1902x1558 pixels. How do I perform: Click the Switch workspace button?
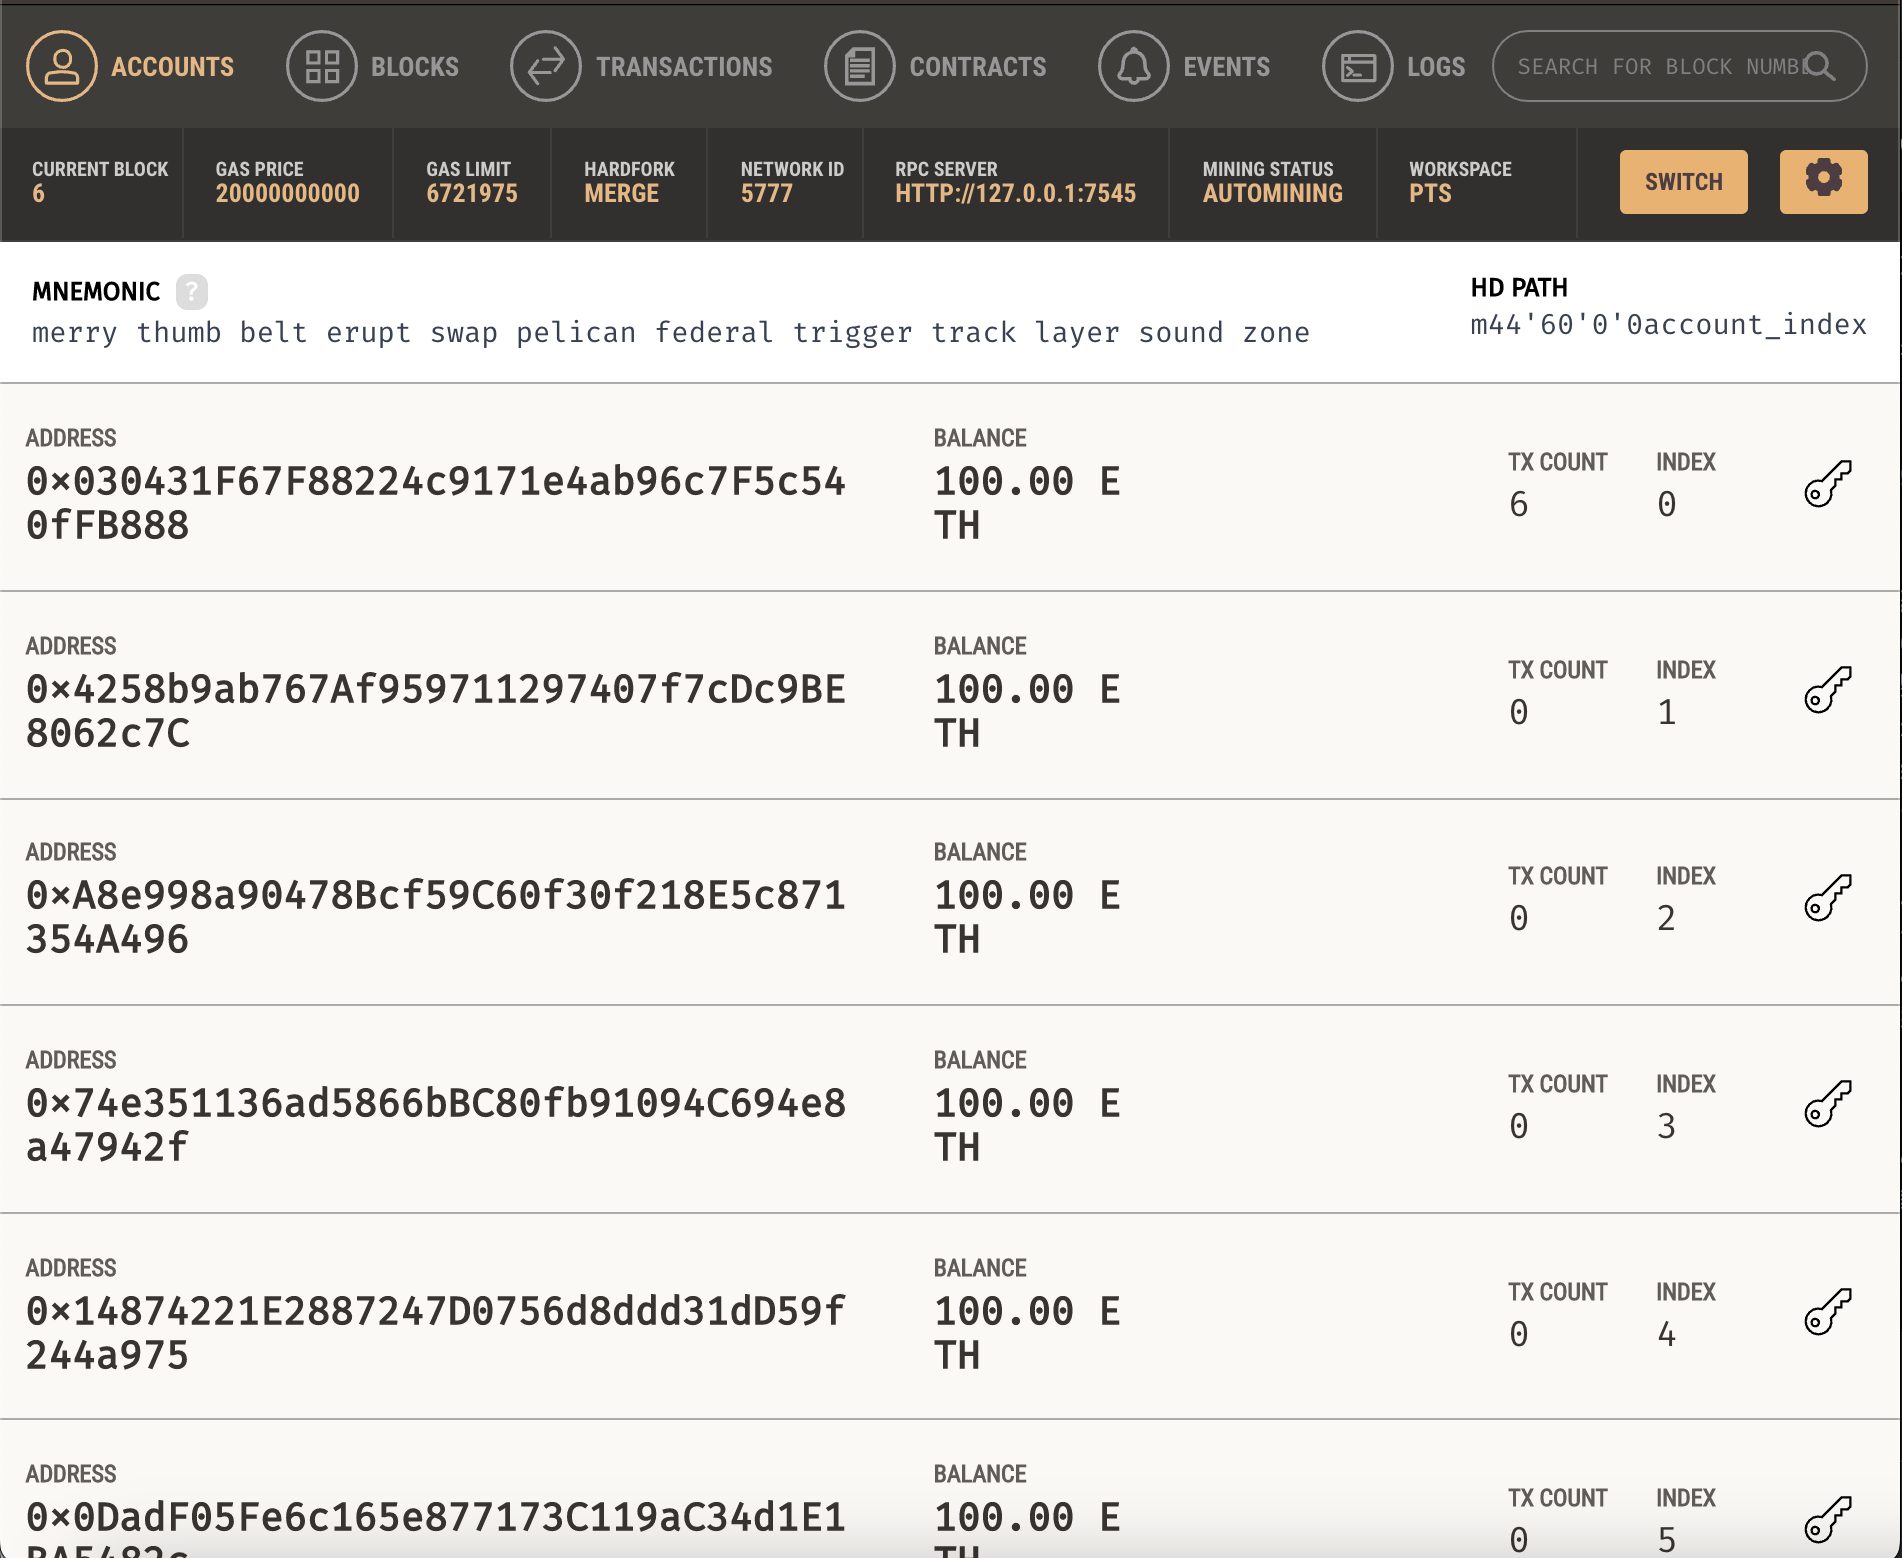[x=1684, y=182]
